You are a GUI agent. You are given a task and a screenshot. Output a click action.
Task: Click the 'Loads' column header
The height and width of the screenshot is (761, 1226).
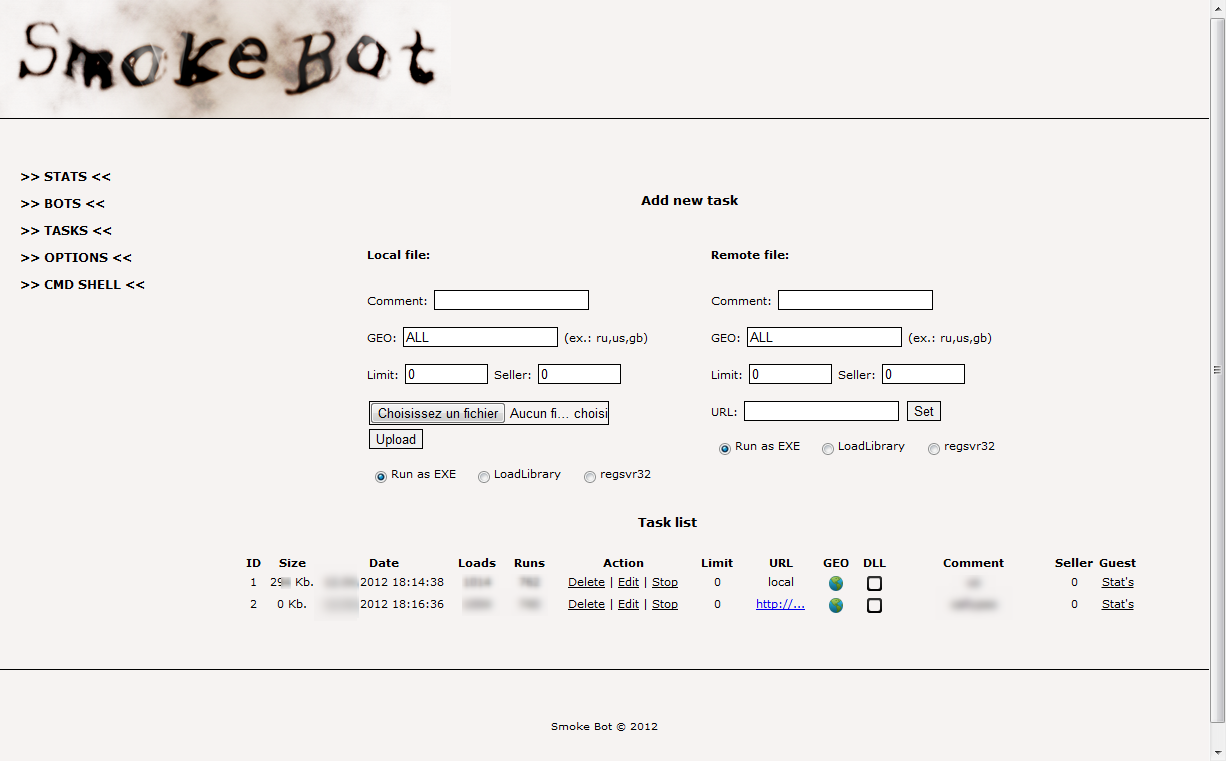click(477, 563)
